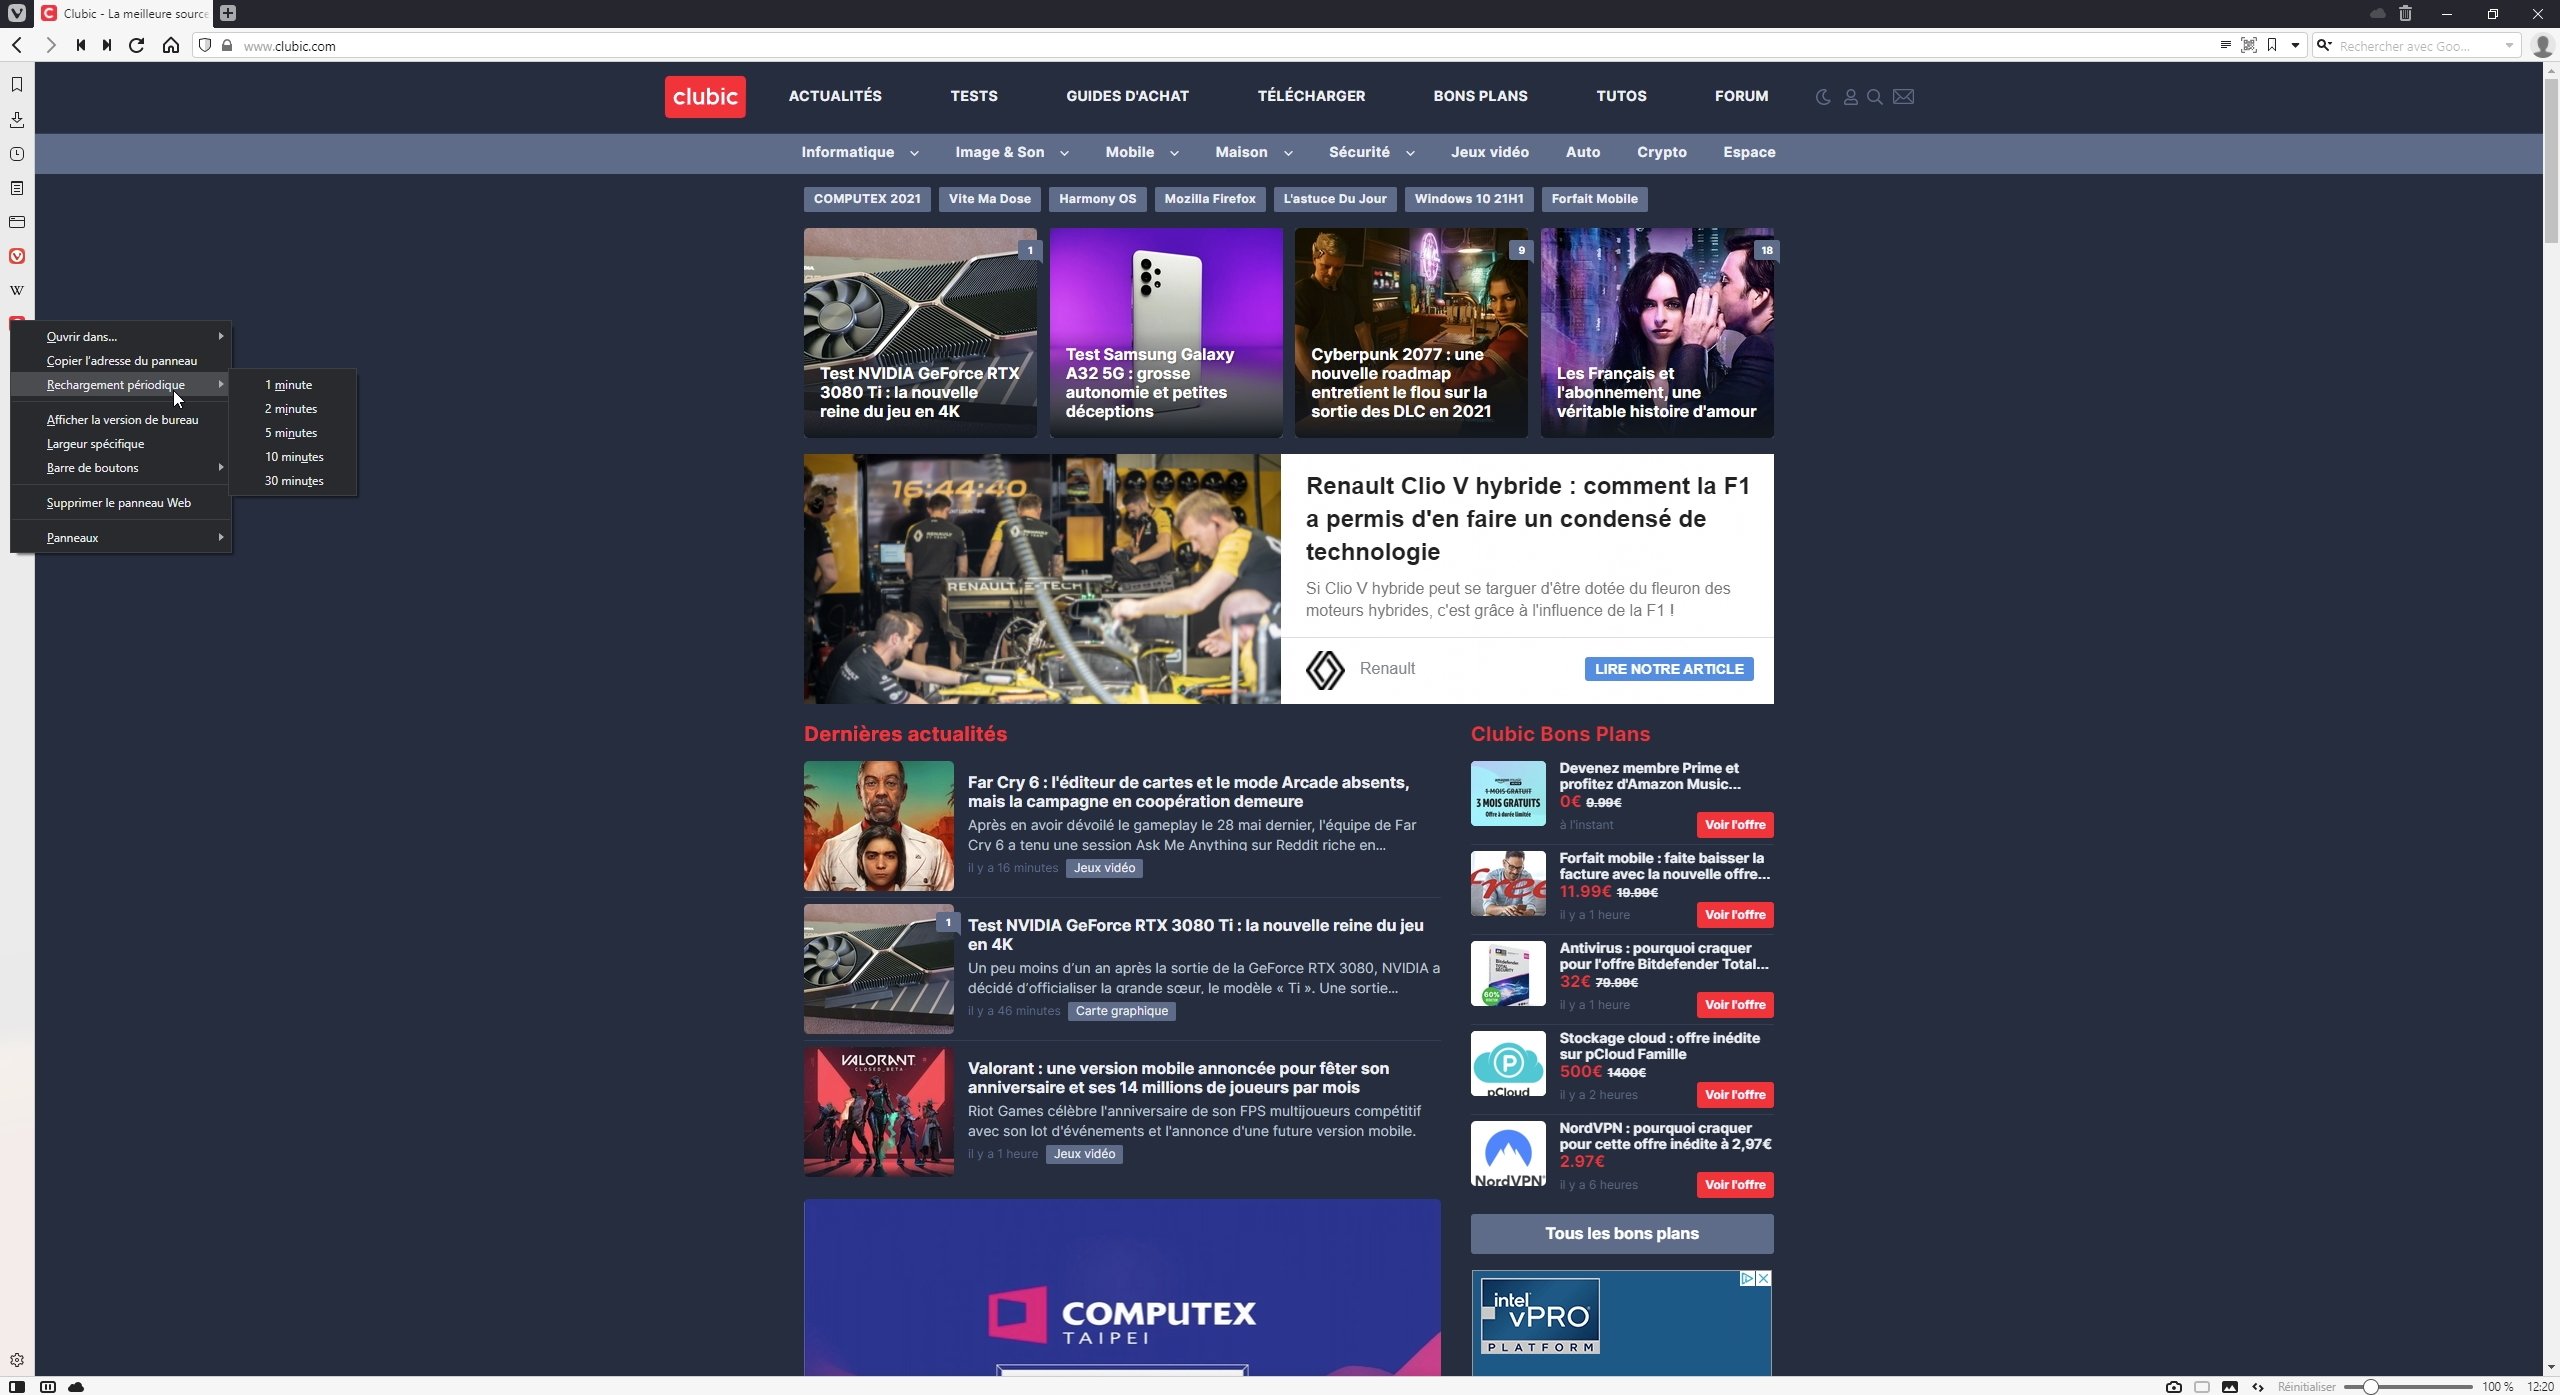Reload the current page
The height and width of the screenshot is (1395, 2560).
point(137,45)
